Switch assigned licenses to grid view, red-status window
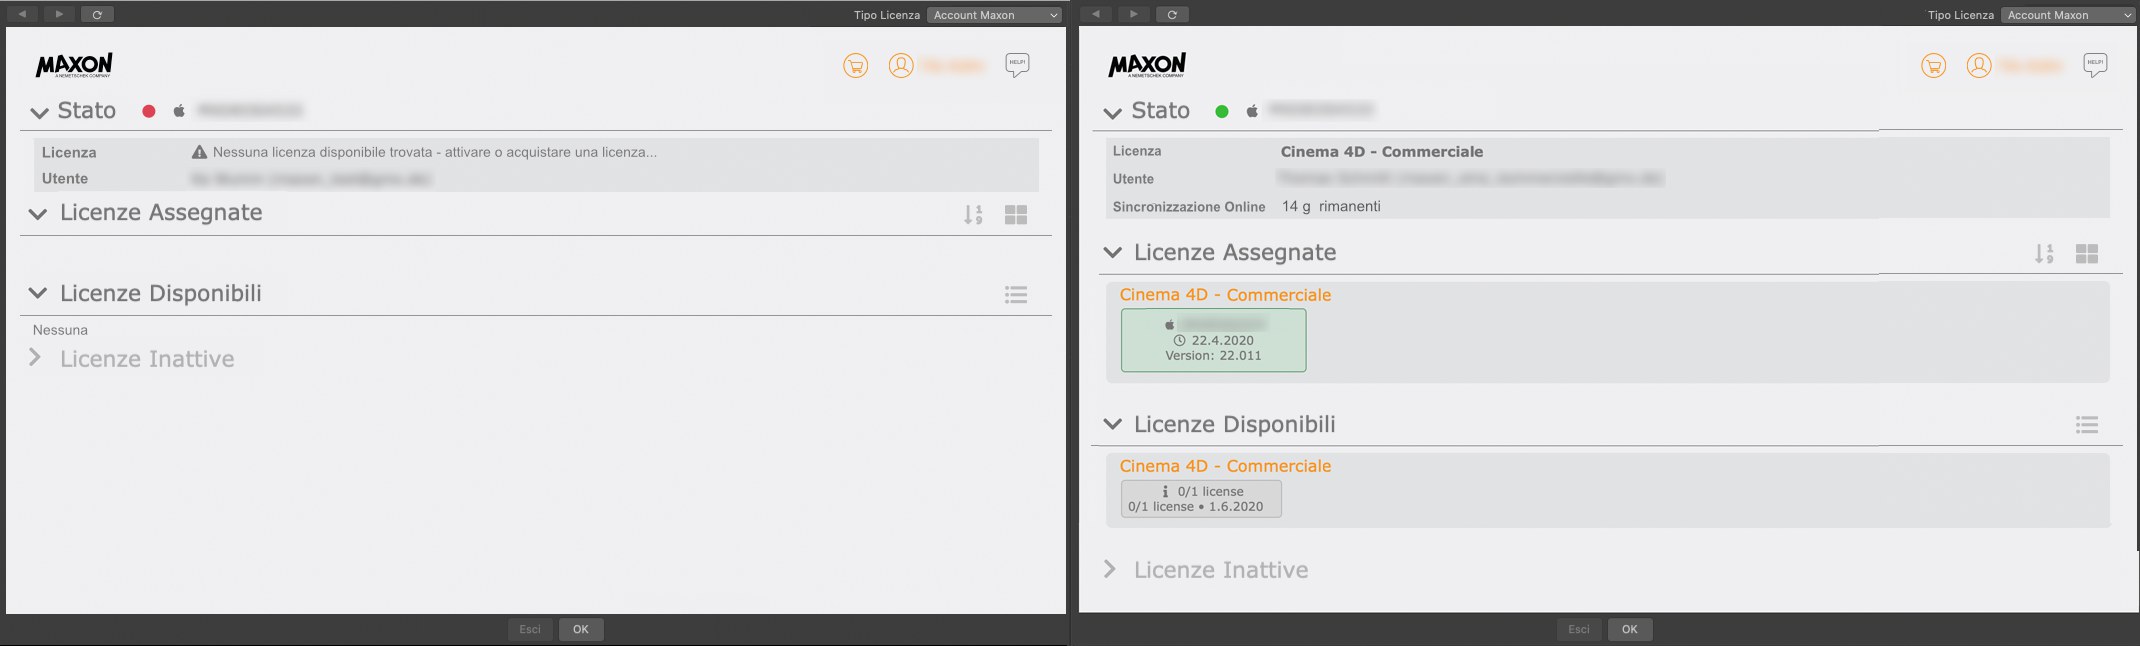 tap(1016, 215)
